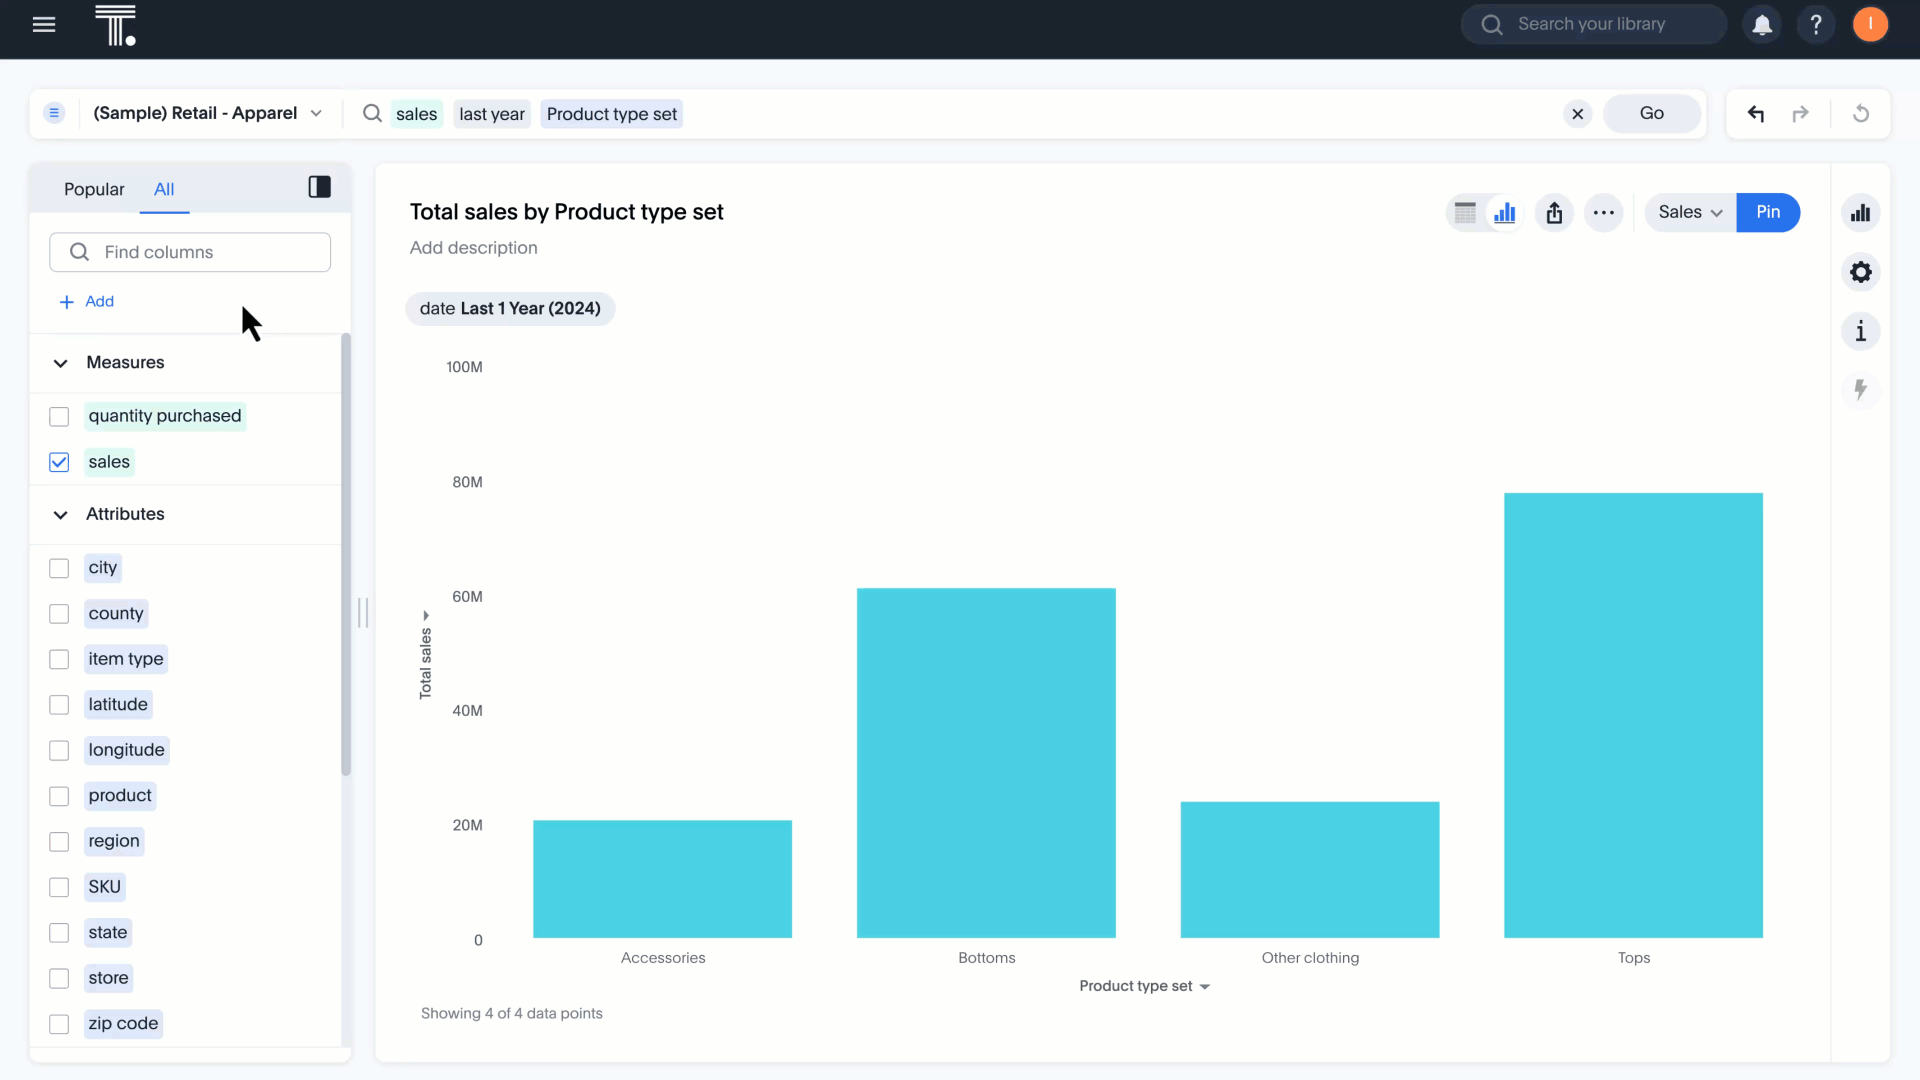Undo the last search change
1920x1080 pixels.
[1757, 113]
